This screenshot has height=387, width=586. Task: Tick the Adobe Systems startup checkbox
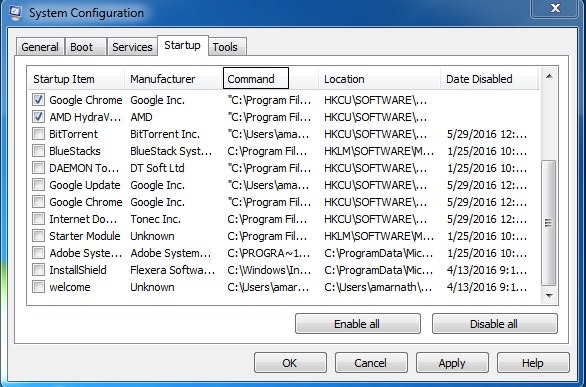point(38,253)
